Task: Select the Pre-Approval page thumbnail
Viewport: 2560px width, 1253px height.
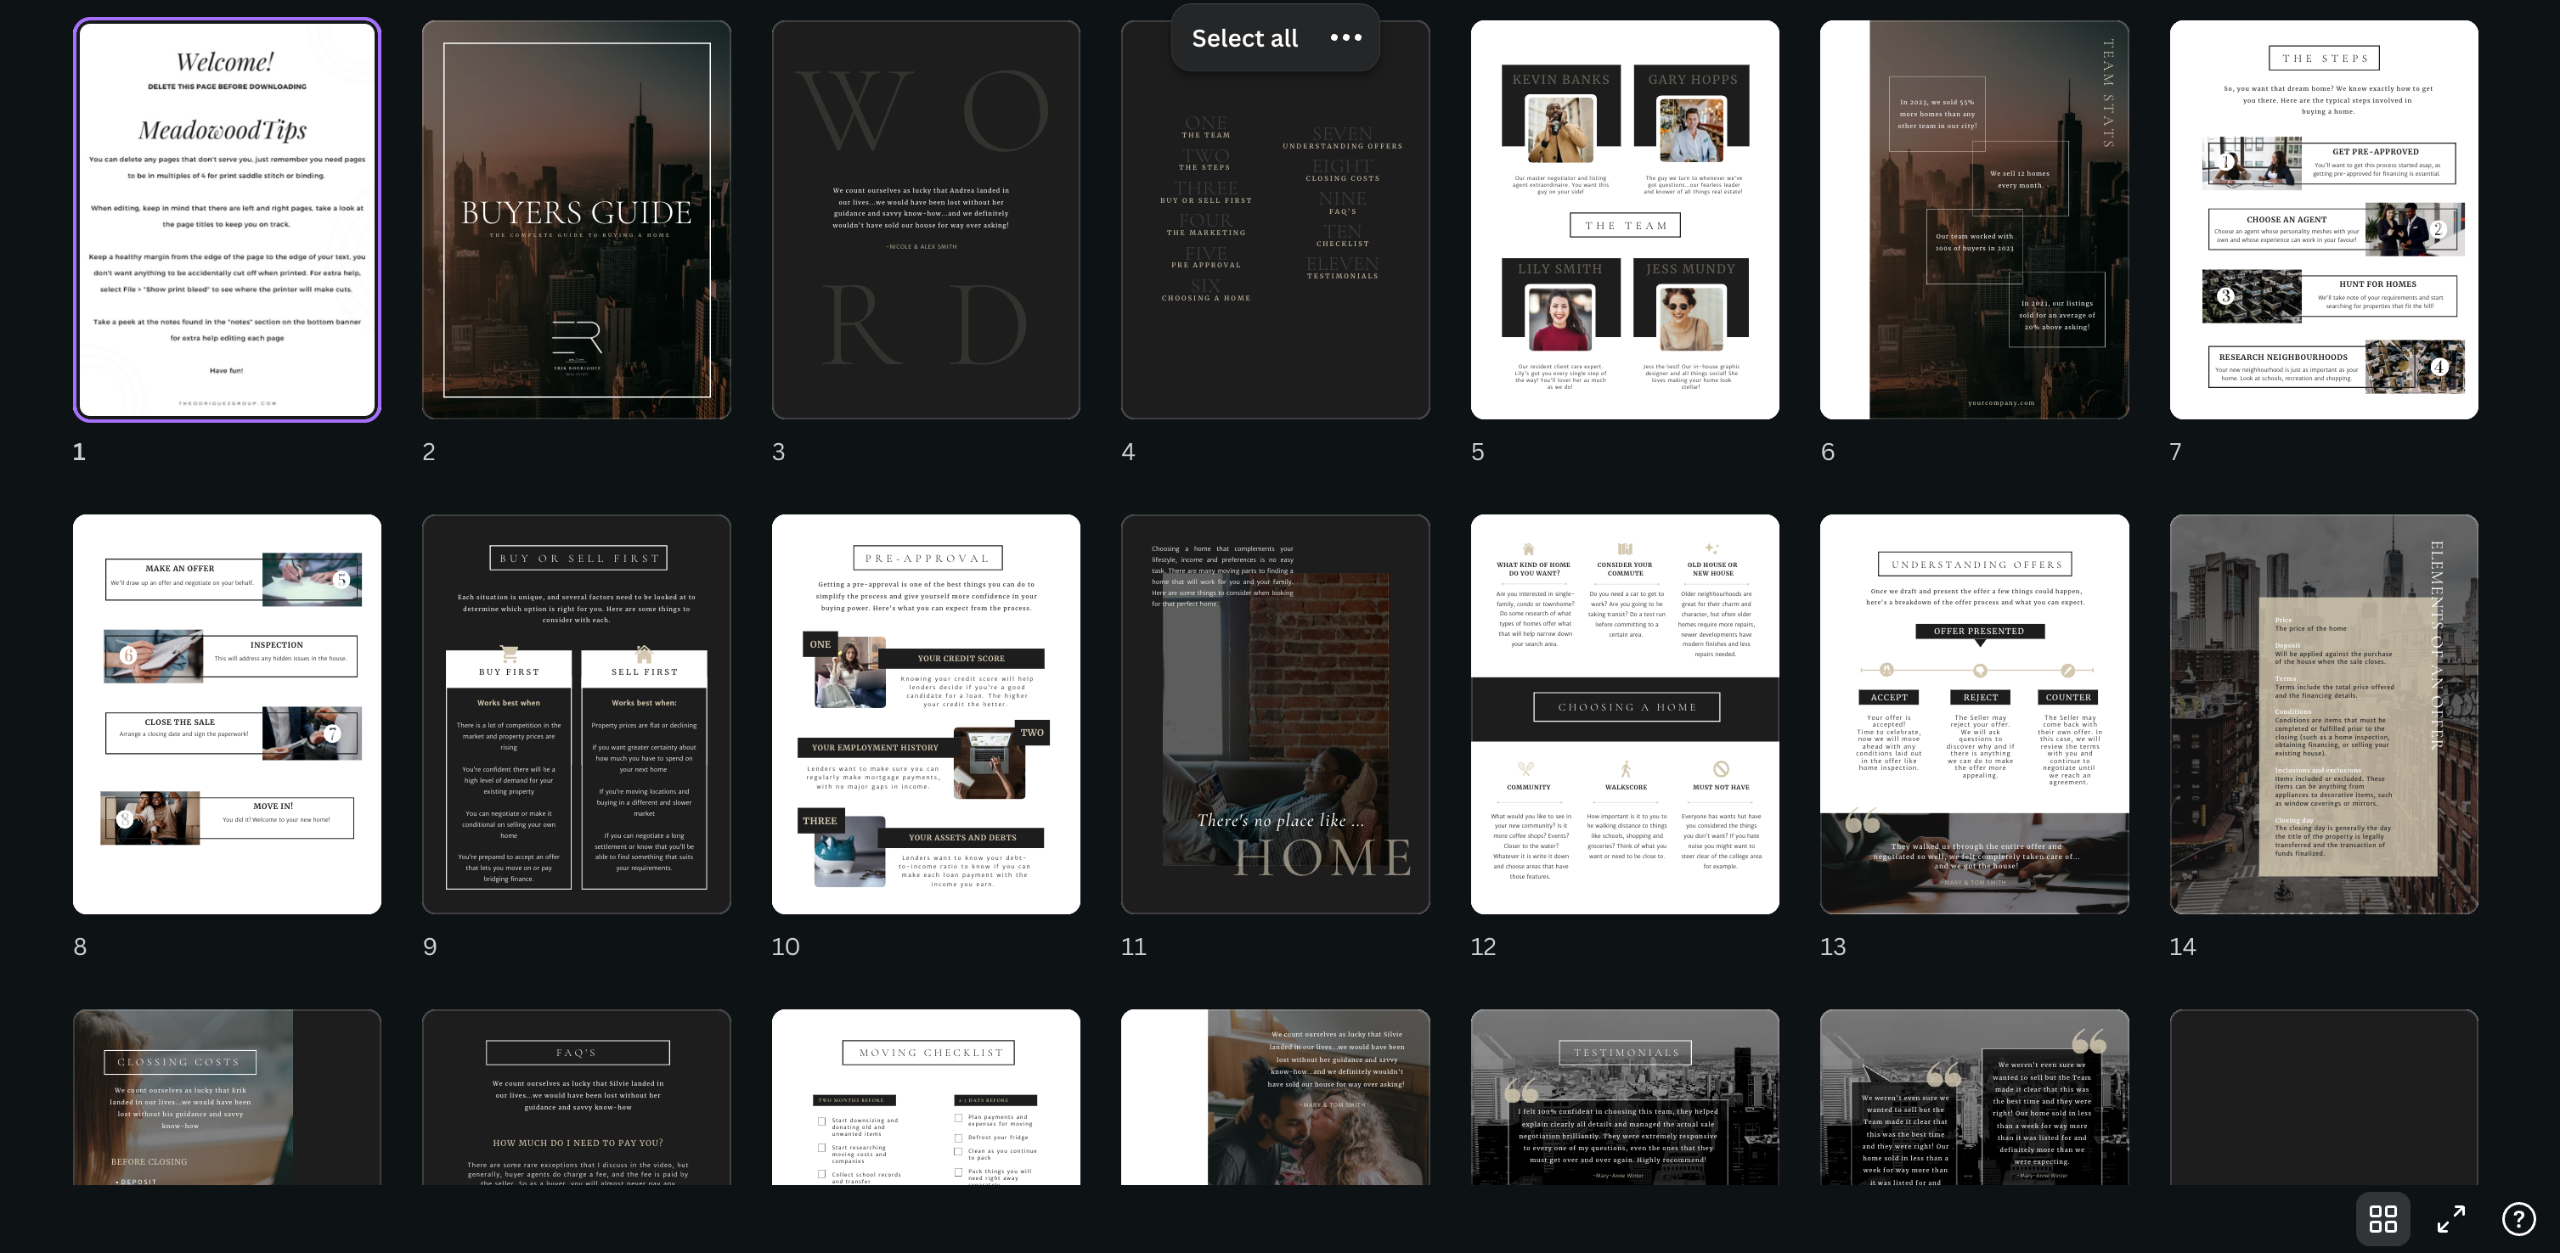Action: (925, 714)
